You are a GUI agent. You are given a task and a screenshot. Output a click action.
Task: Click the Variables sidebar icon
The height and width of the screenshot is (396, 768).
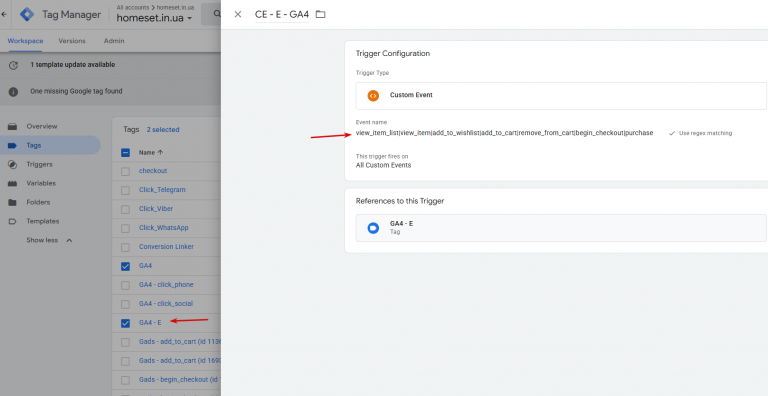click(13, 183)
